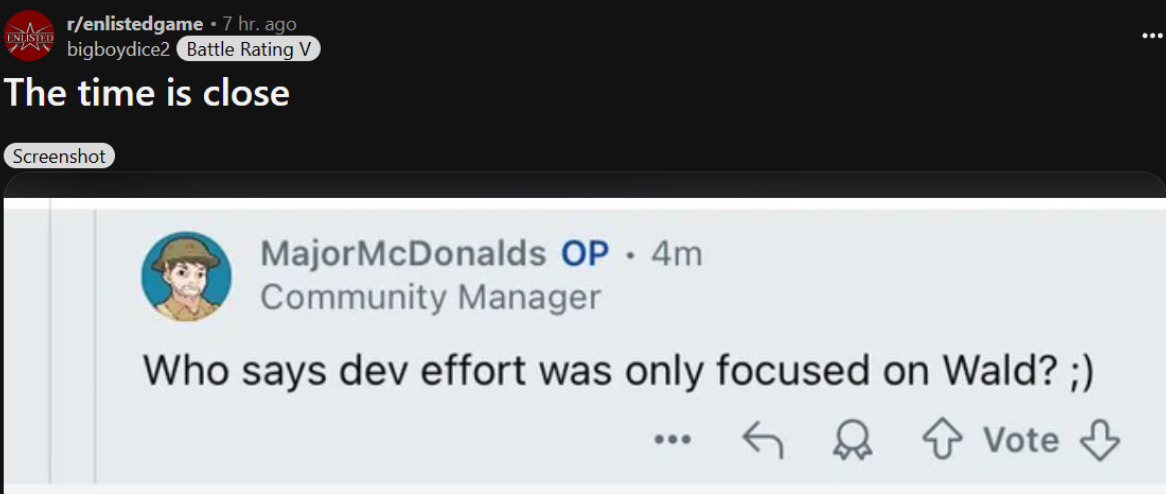The image size is (1166, 494).
Task: Click the reply arrow icon on comment
Action: 763,440
